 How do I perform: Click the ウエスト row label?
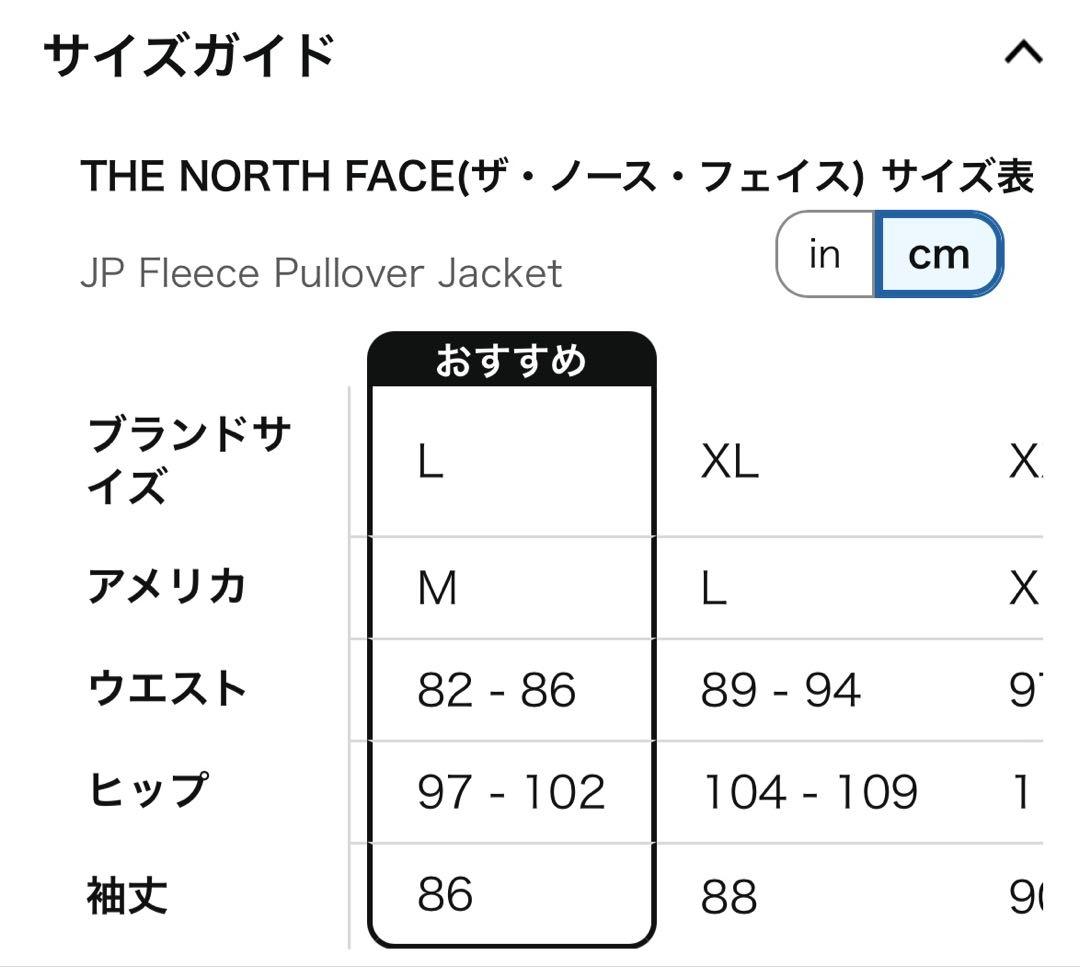[x=167, y=688]
